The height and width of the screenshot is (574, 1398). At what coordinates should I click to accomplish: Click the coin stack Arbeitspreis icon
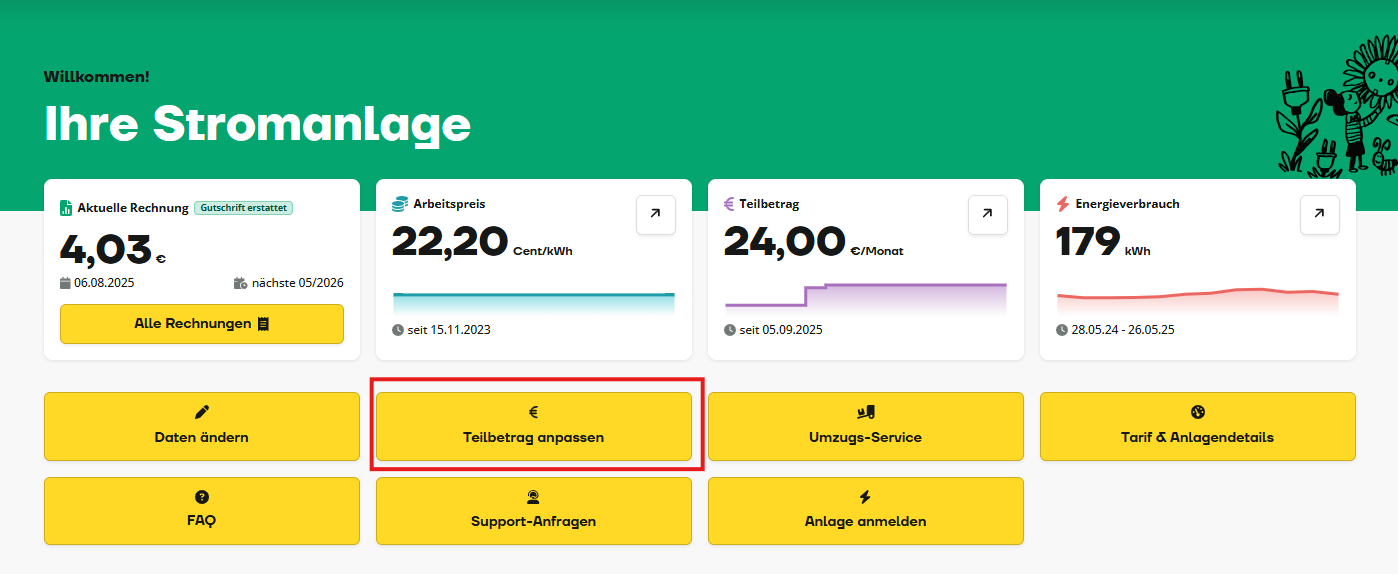click(399, 204)
